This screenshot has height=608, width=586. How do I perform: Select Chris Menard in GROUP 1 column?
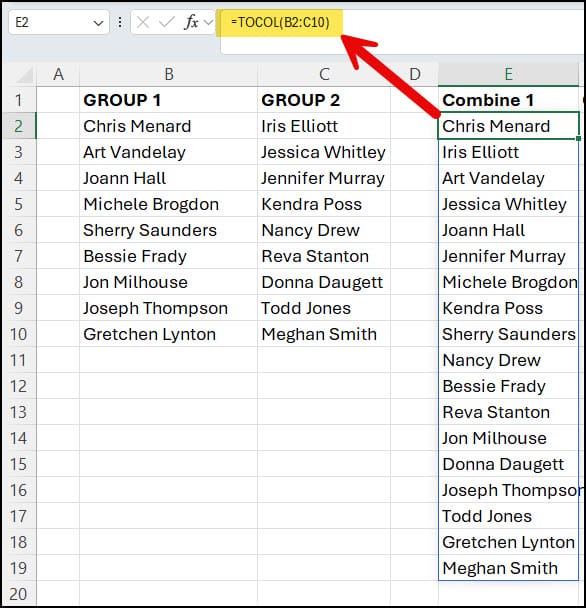169,126
